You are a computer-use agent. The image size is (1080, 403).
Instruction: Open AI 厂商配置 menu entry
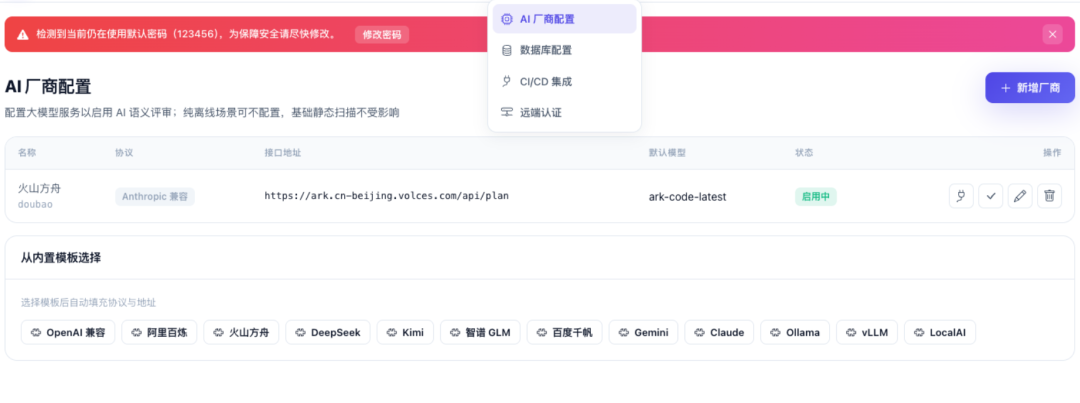pyautogui.click(x=564, y=19)
